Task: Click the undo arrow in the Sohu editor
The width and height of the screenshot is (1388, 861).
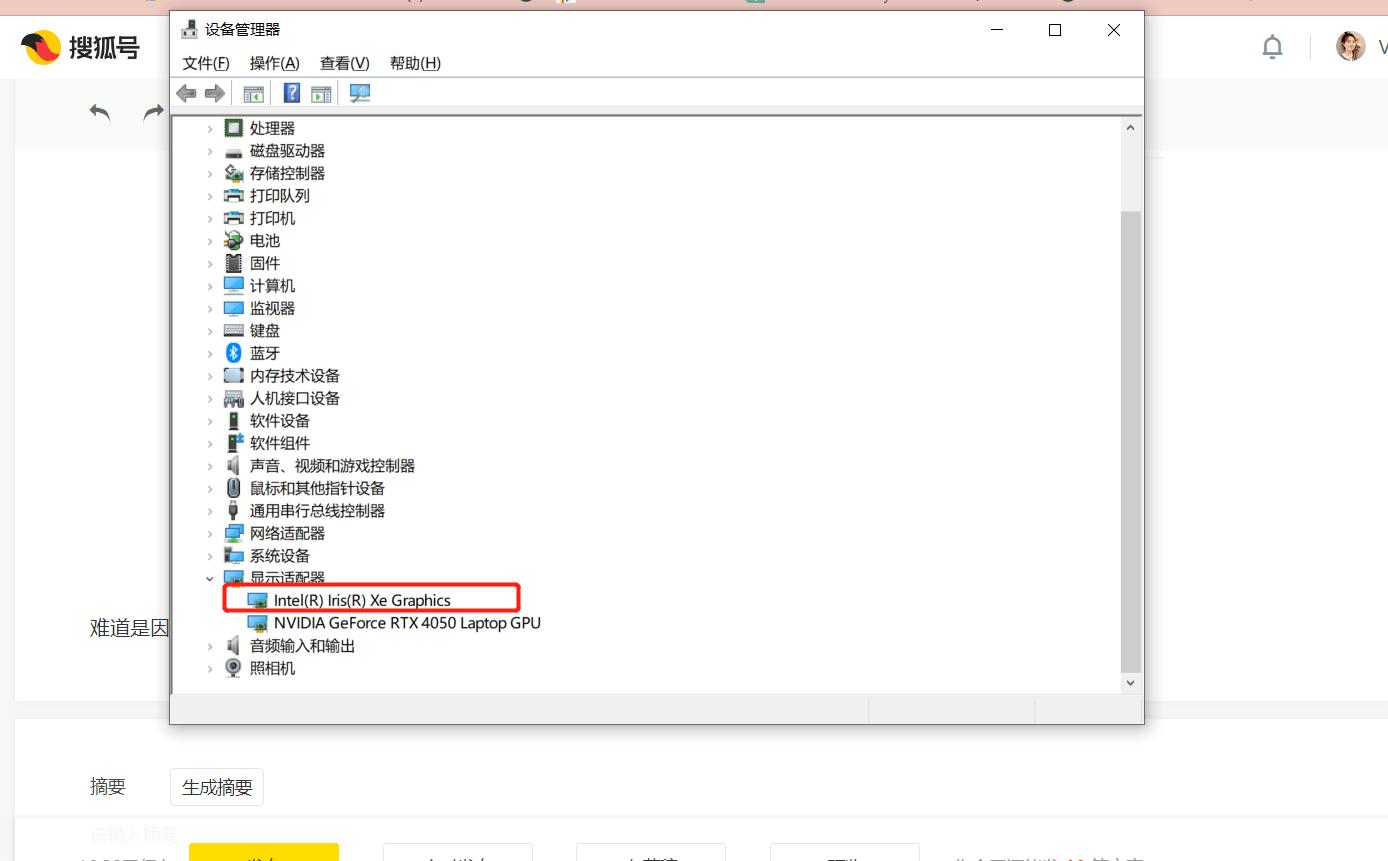Action: (x=100, y=112)
